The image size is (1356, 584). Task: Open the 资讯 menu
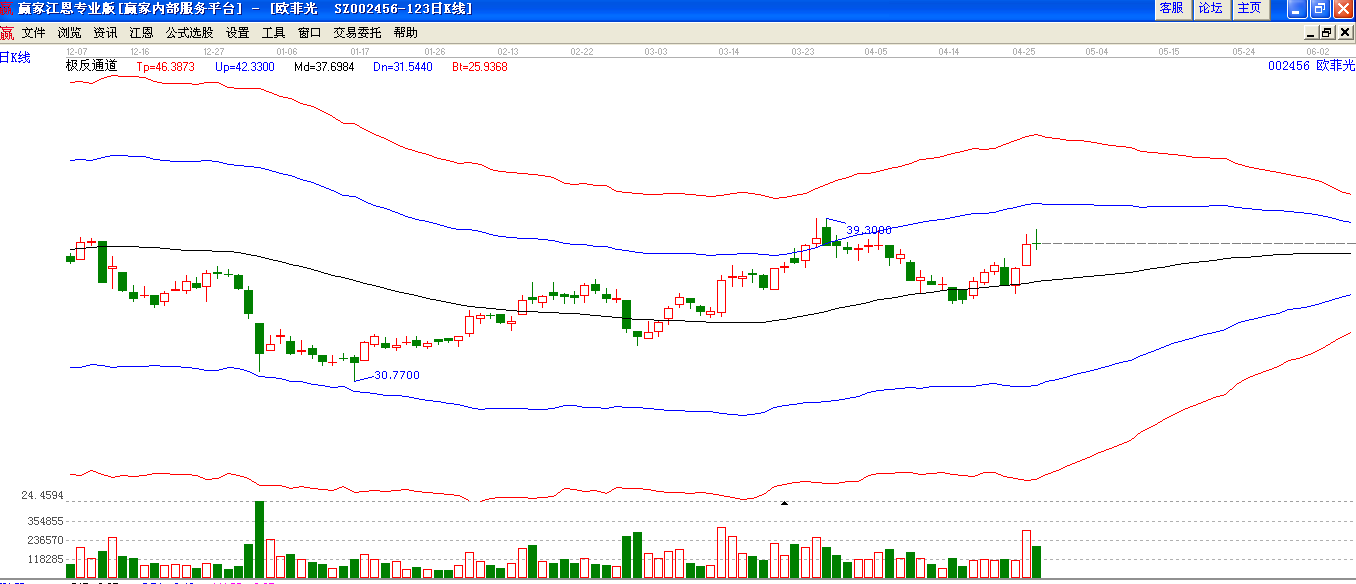(x=105, y=33)
